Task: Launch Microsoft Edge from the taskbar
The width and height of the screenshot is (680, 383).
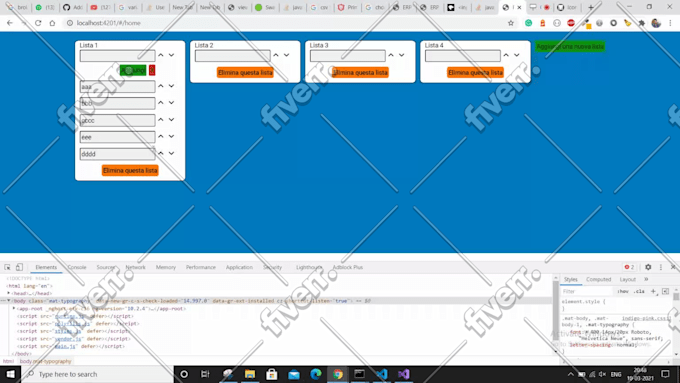Action: (x=316, y=374)
